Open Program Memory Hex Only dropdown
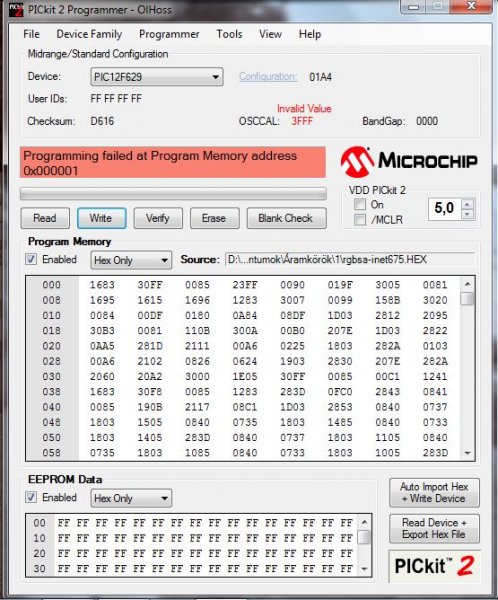 coord(131,260)
